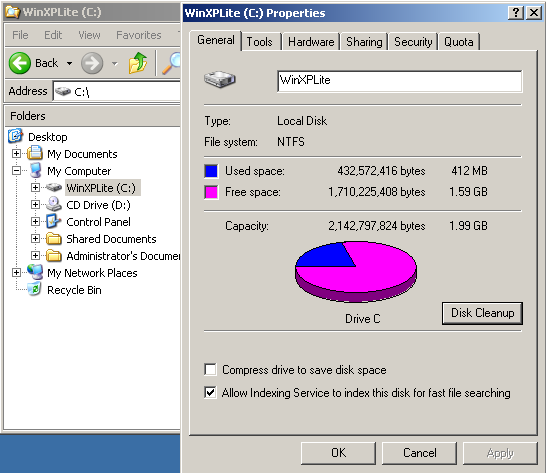The width and height of the screenshot is (546, 473).
Task: Click the Search magnifier icon in toolbar
Action: 171,63
